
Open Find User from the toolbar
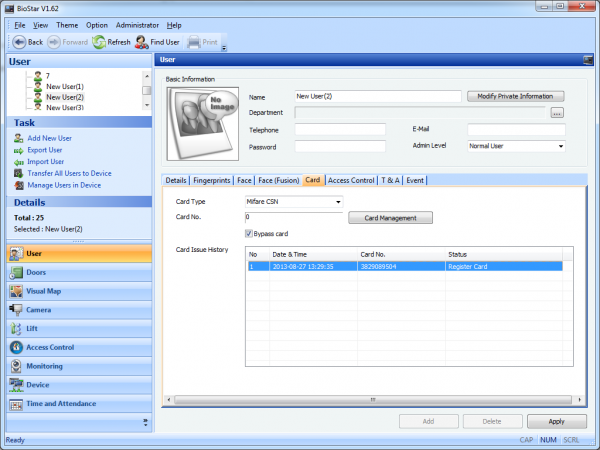click(143, 42)
